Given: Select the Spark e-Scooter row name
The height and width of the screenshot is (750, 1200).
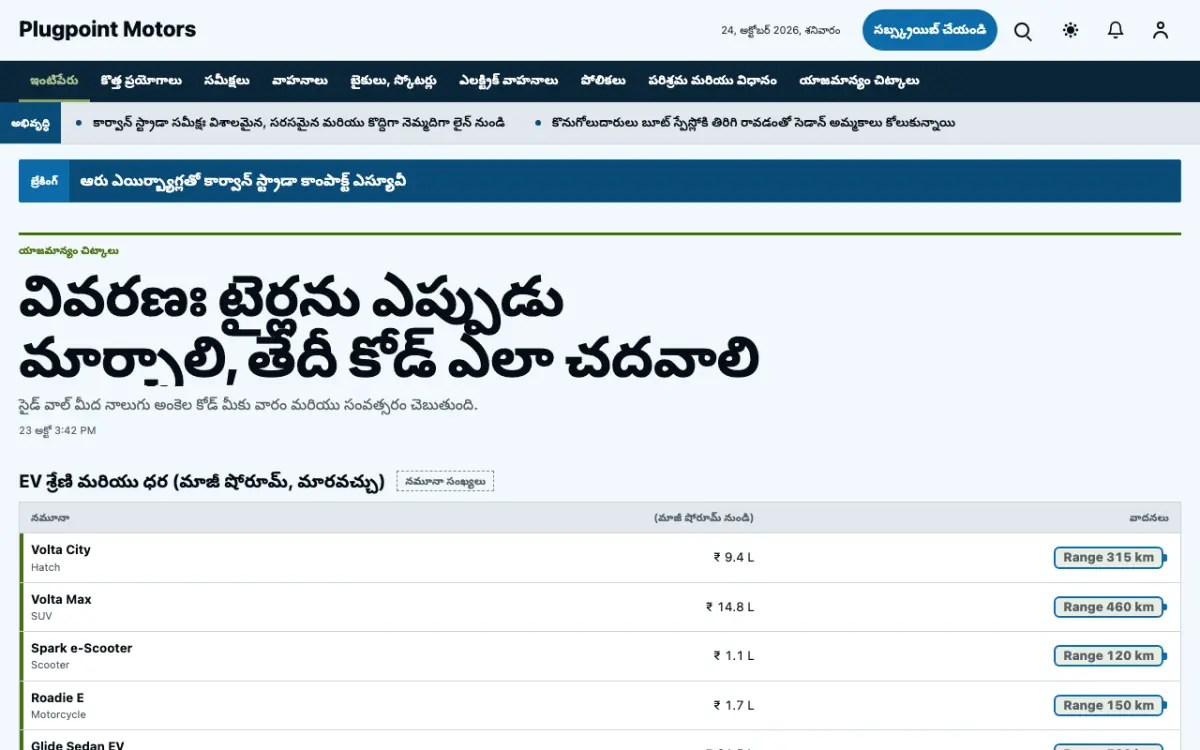Looking at the screenshot, I should tap(81, 648).
